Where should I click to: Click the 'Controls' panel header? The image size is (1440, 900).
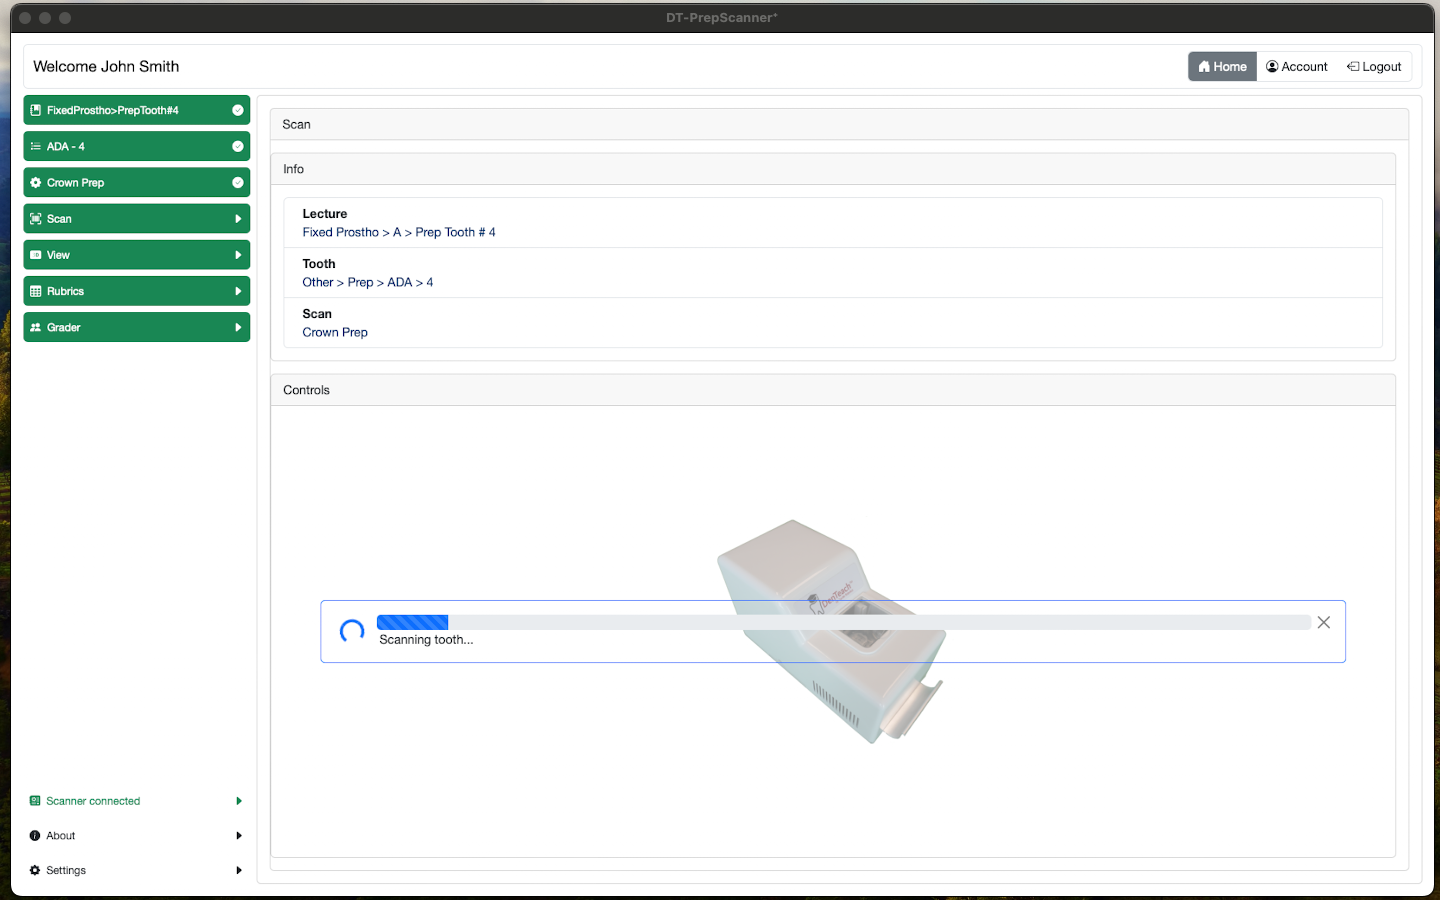tap(833, 390)
